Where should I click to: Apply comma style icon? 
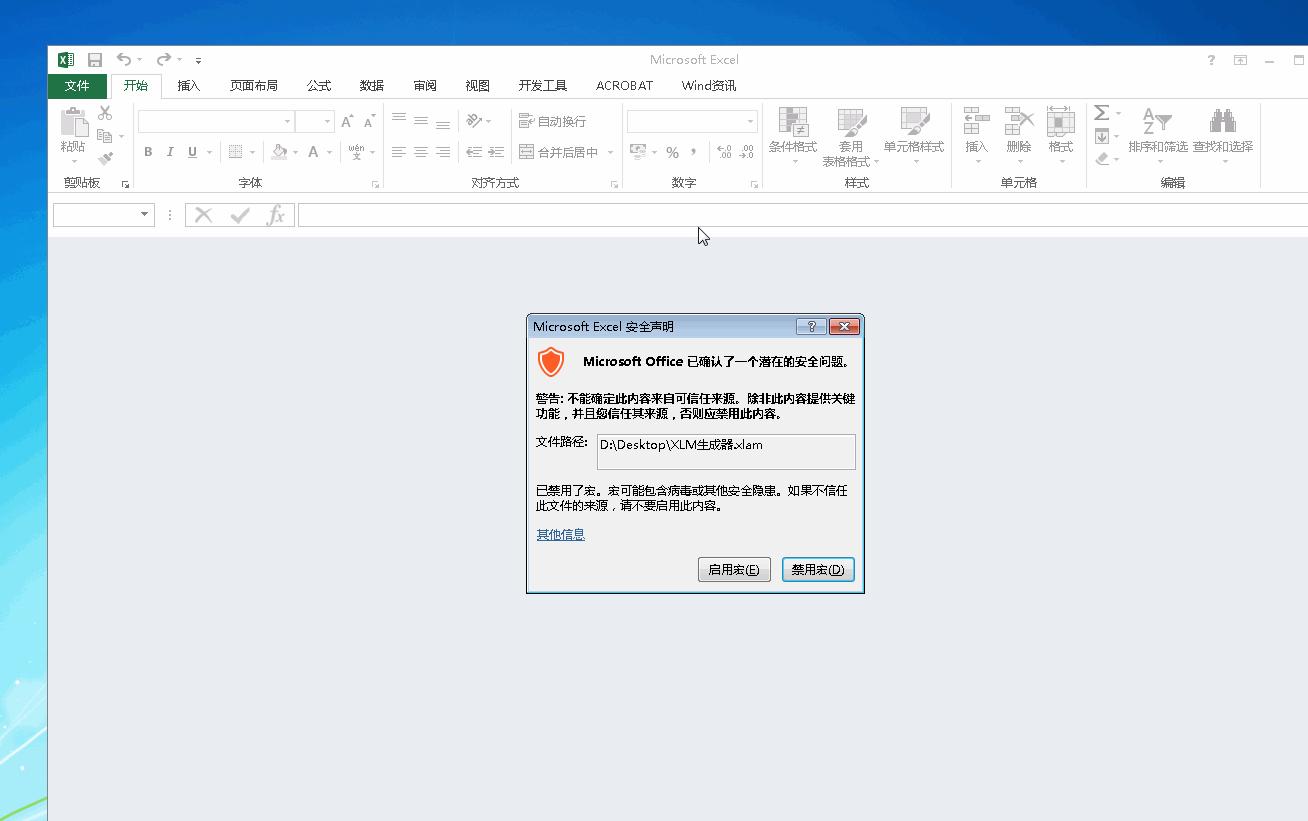694,152
